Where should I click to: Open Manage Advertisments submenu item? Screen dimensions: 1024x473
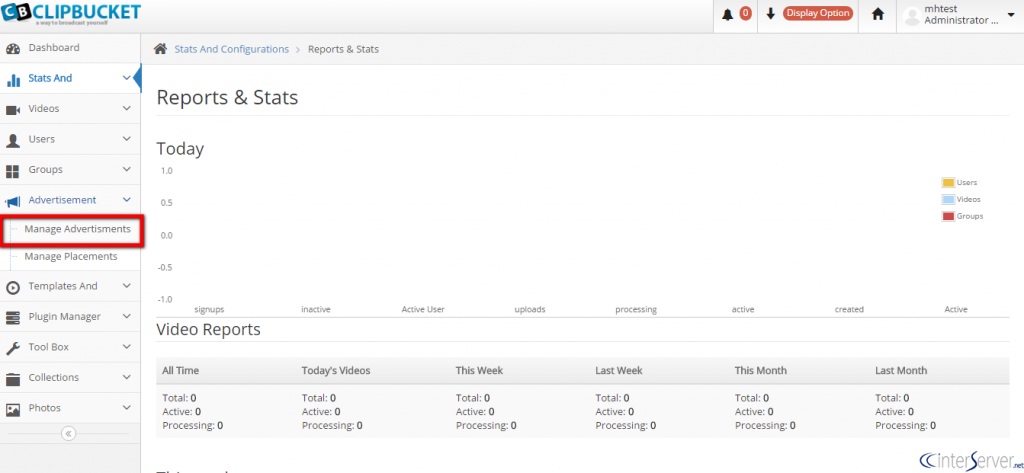point(77,229)
